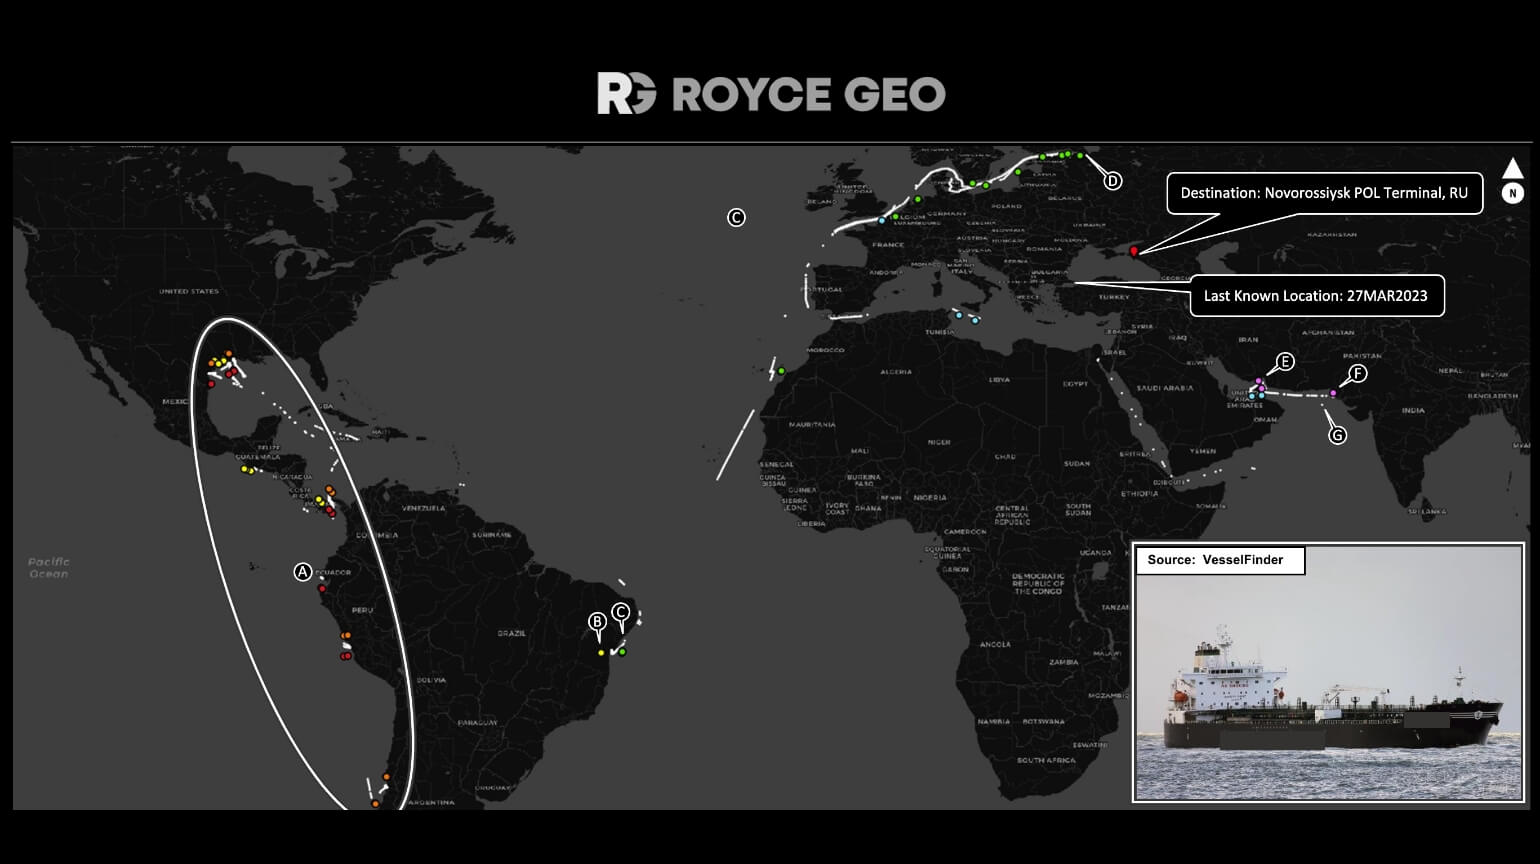Click the red destination dot at Novorossiysk
The width and height of the screenshot is (1540, 864).
[x=1133, y=251]
